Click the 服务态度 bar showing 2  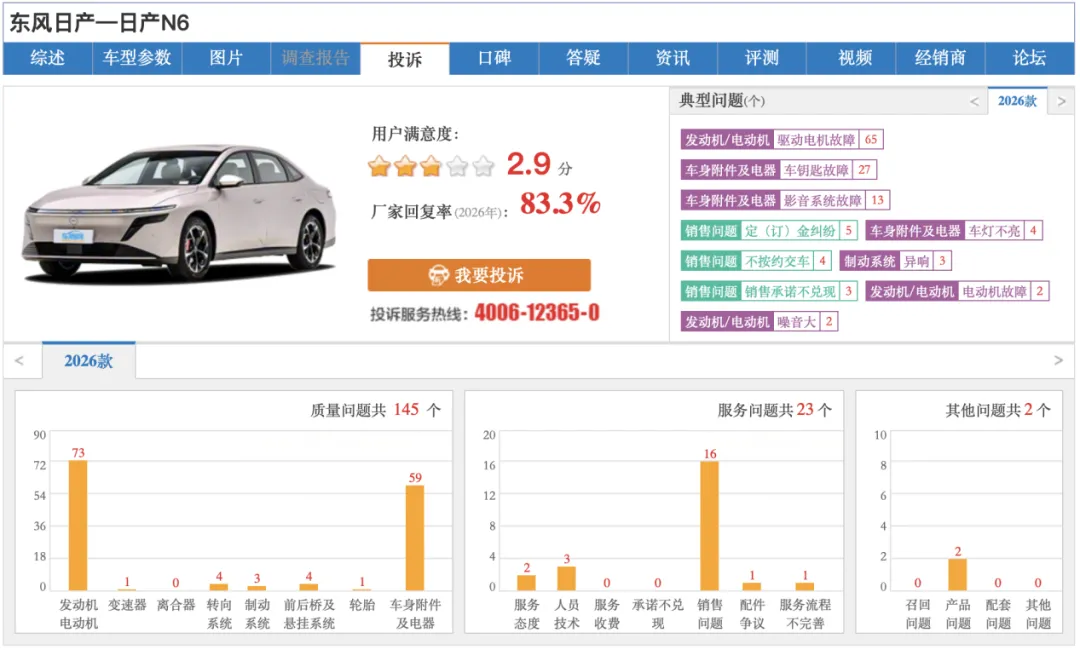(526, 583)
